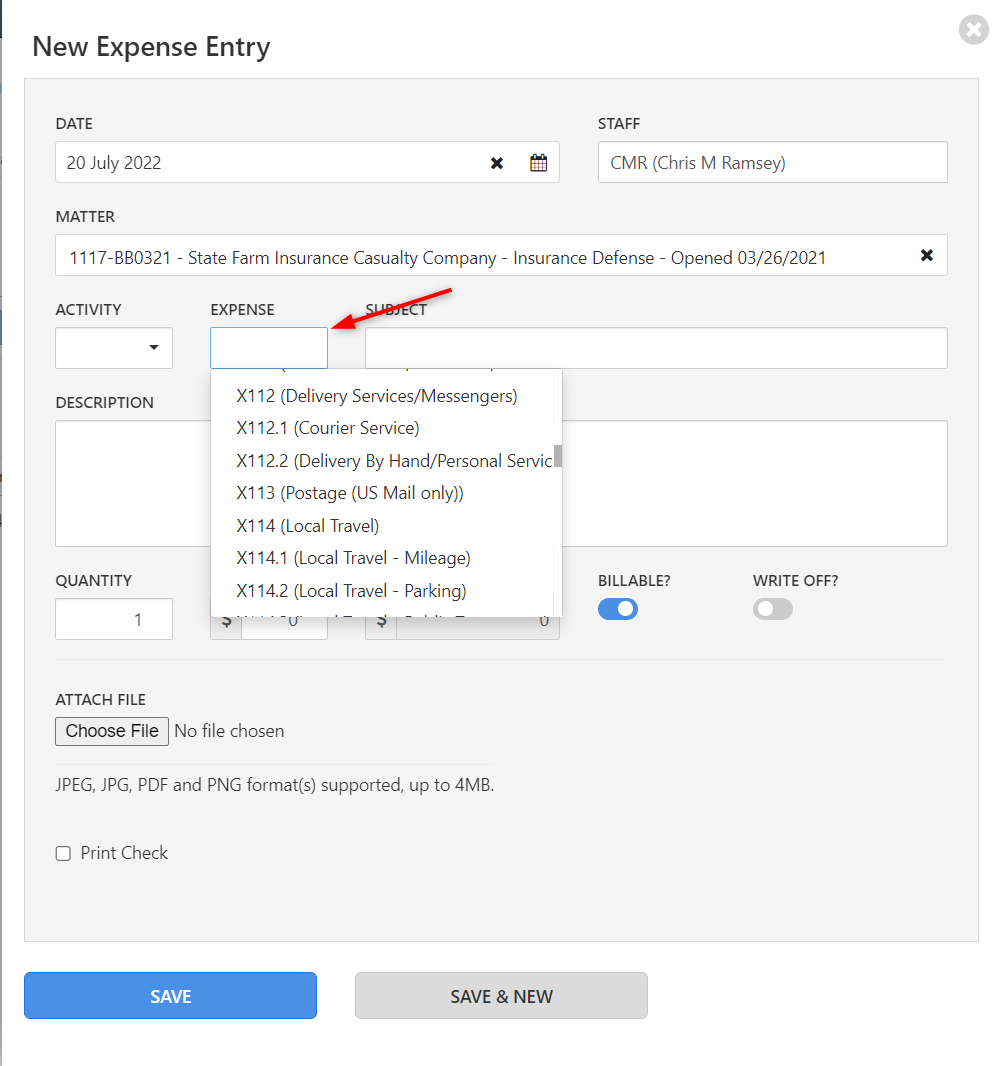1001x1066 pixels.
Task: Toggle off the Billable switch
Action: 617,608
